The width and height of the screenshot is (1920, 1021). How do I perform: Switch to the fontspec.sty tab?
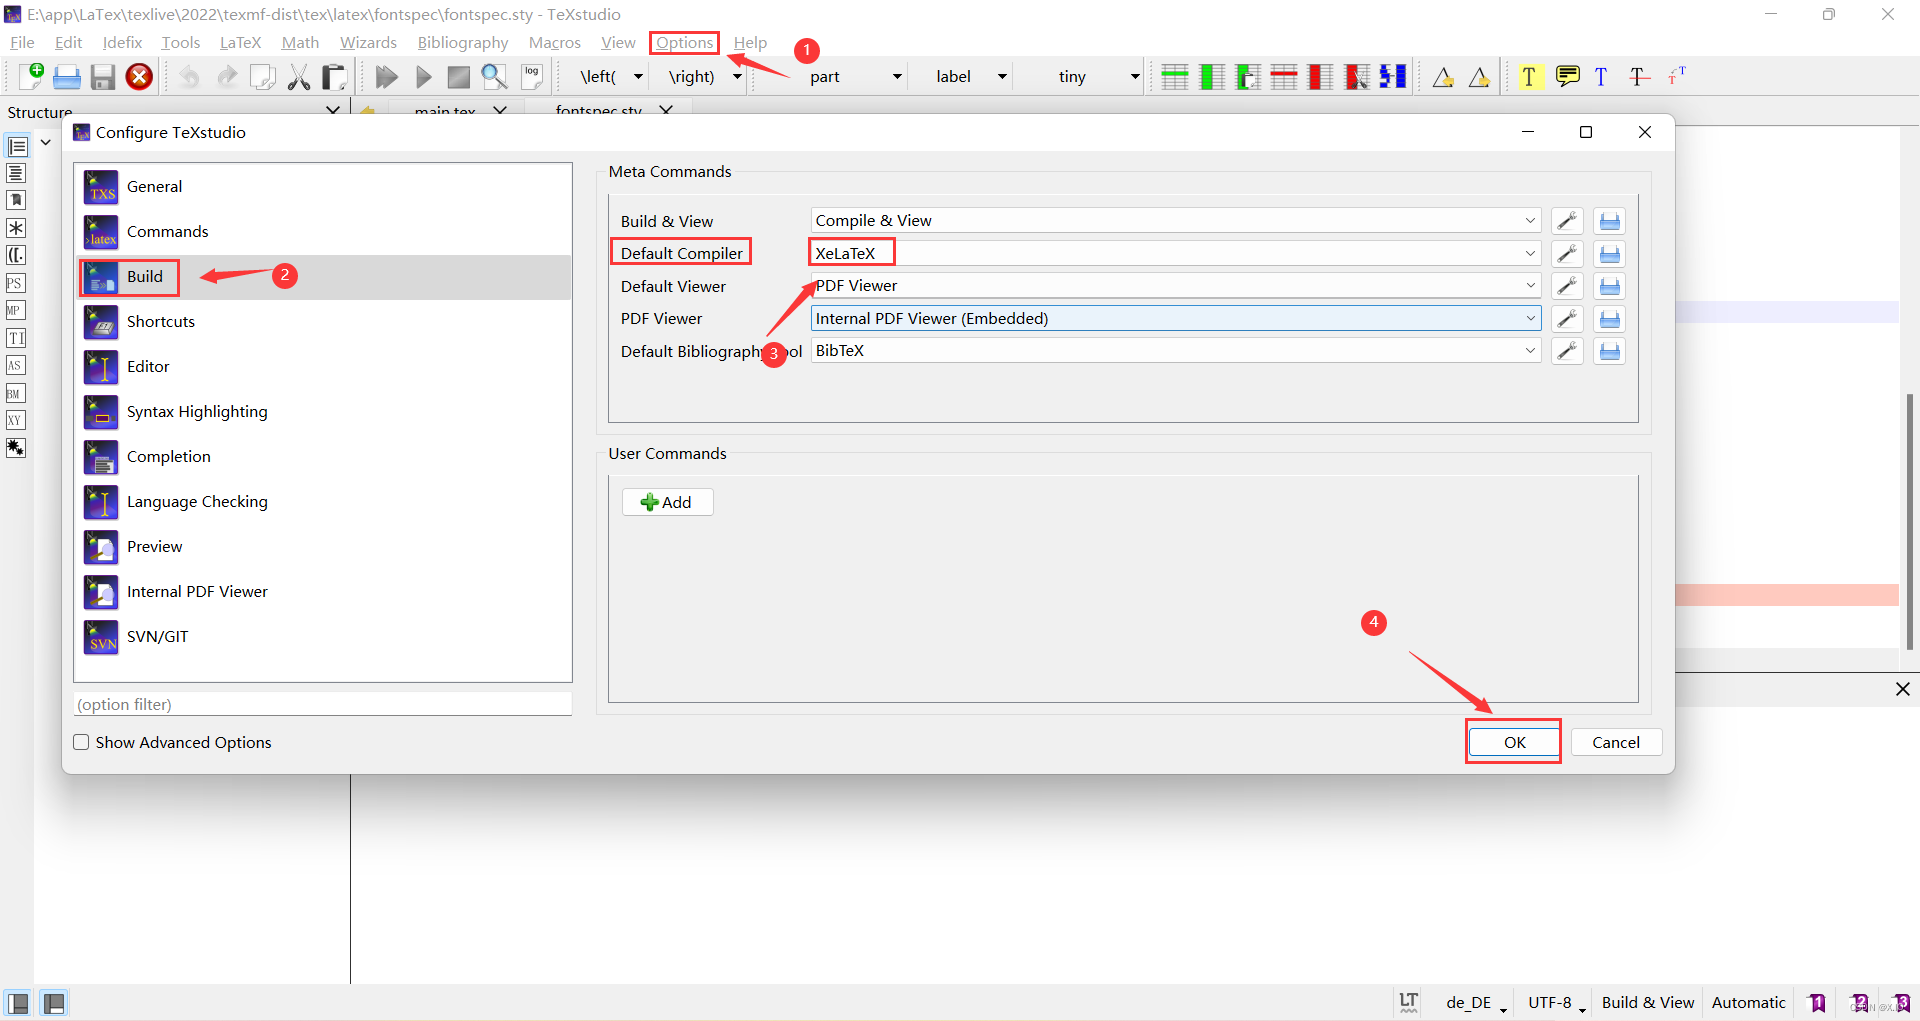(600, 110)
